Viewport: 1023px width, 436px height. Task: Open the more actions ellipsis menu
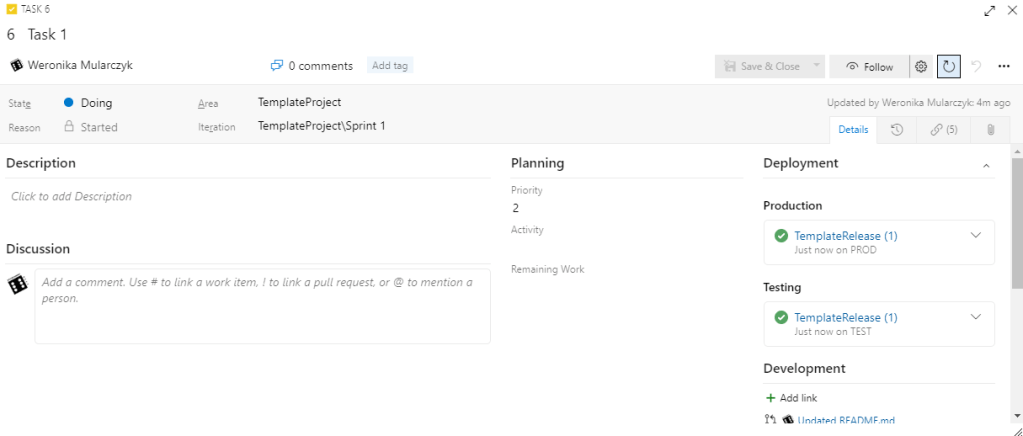coord(1004,66)
